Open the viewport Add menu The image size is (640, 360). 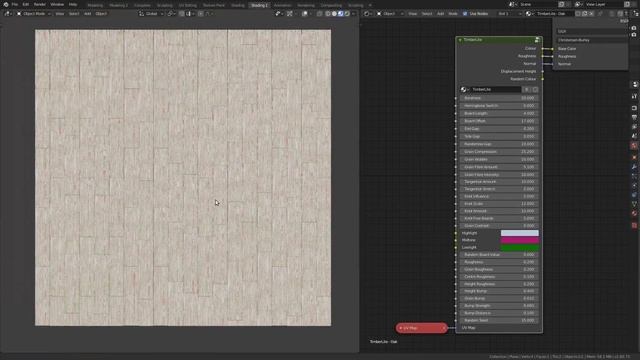[x=87, y=13]
